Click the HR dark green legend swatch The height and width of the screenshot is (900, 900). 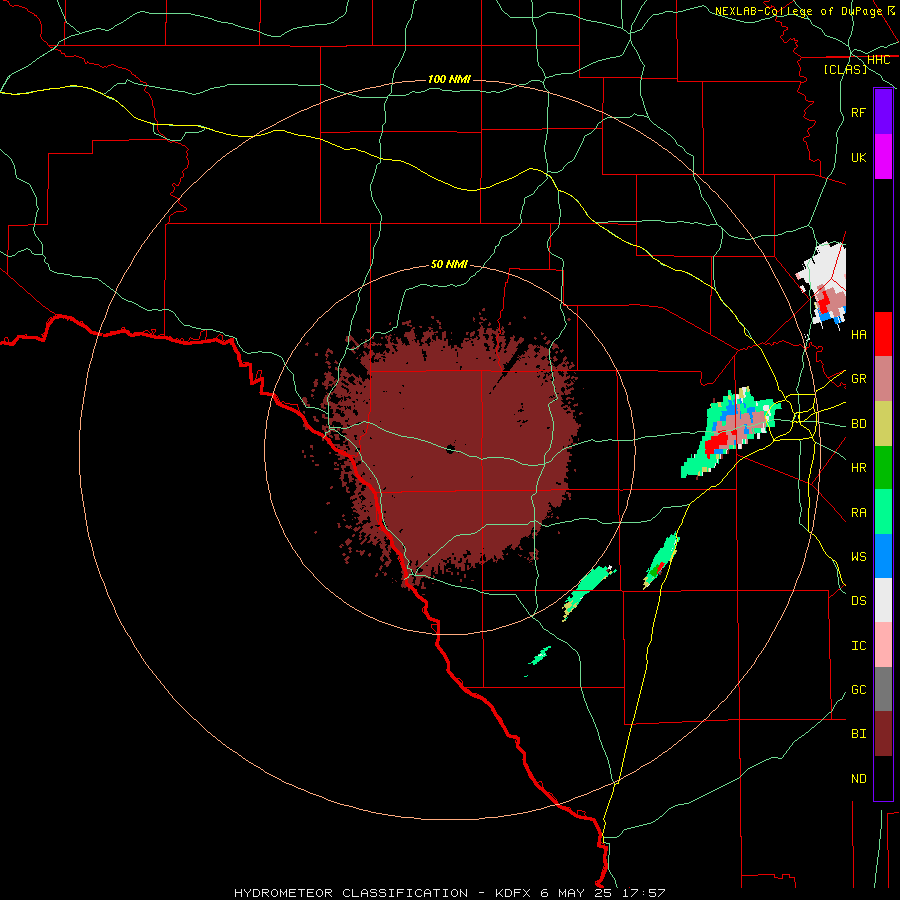883,467
